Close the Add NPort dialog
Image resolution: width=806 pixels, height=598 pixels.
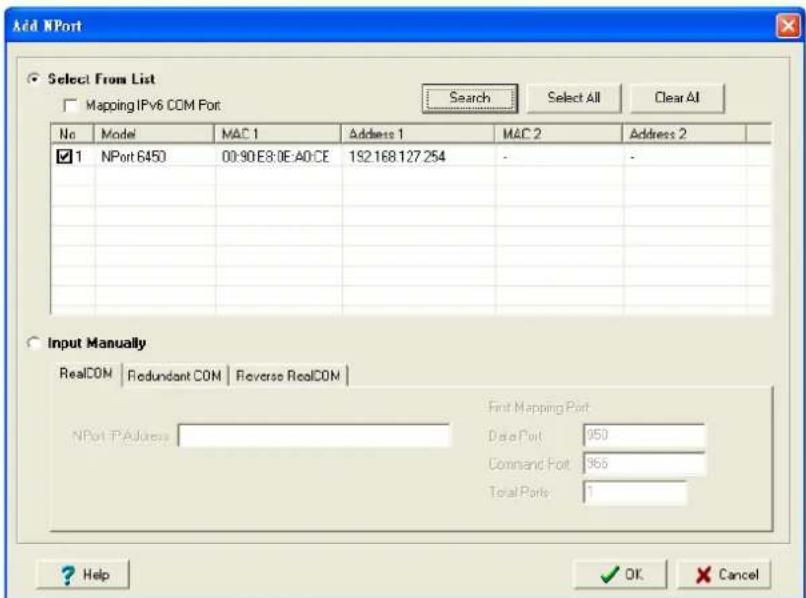click(787, 25)
